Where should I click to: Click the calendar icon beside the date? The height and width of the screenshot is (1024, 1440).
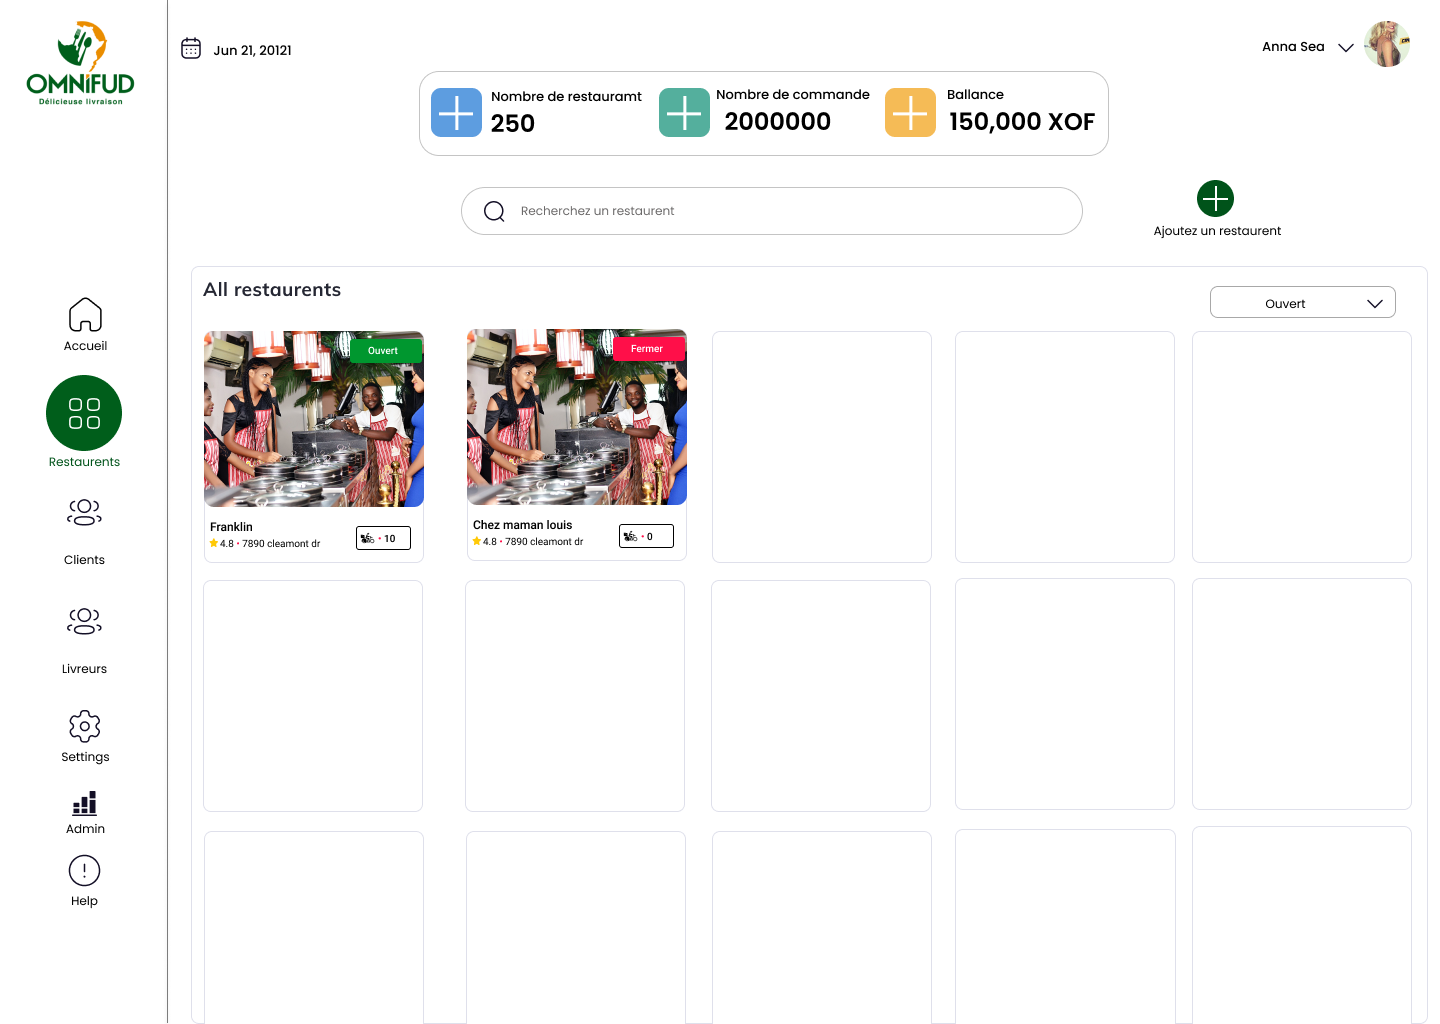tap(191, 48)
